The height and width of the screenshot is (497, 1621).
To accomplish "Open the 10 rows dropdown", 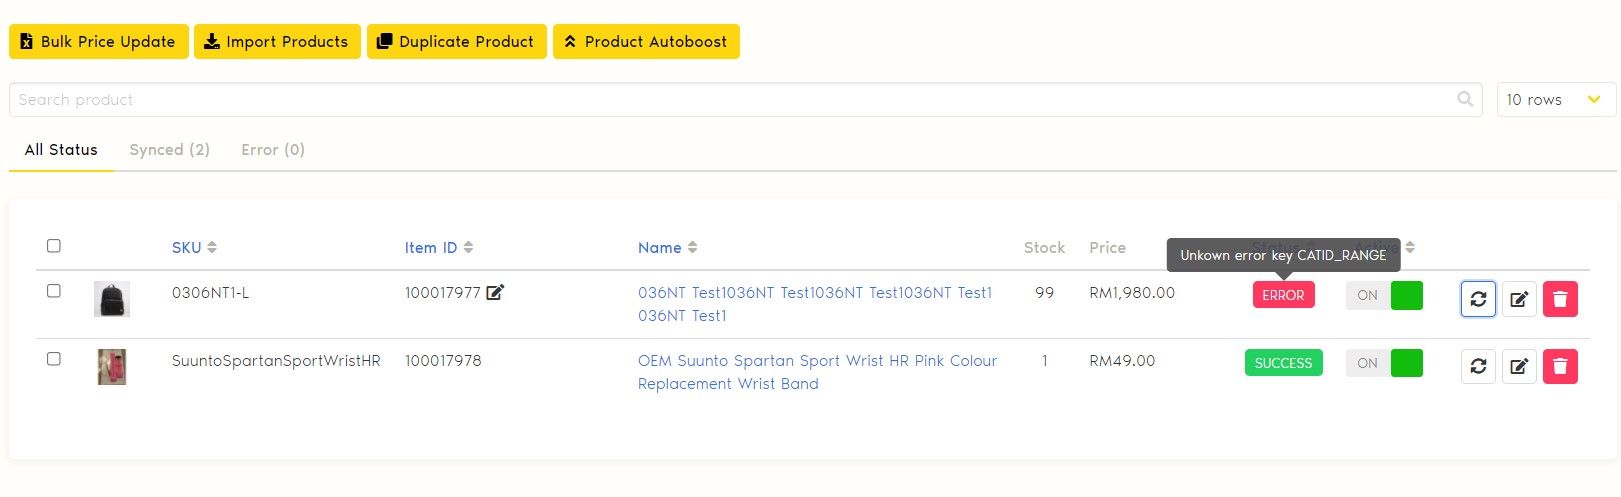I will pyautogui.click(x=1555, y=100).
